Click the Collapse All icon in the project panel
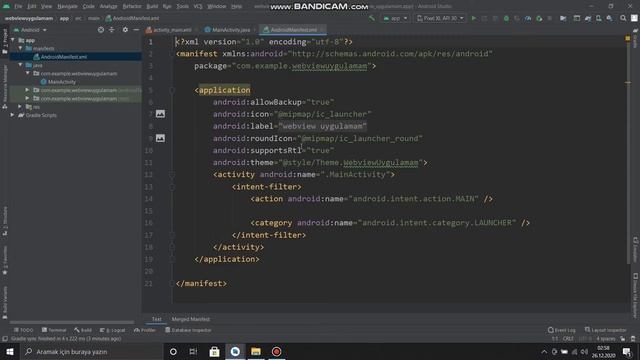The width and height of the screenshot is (640, 360). [112, 30]
